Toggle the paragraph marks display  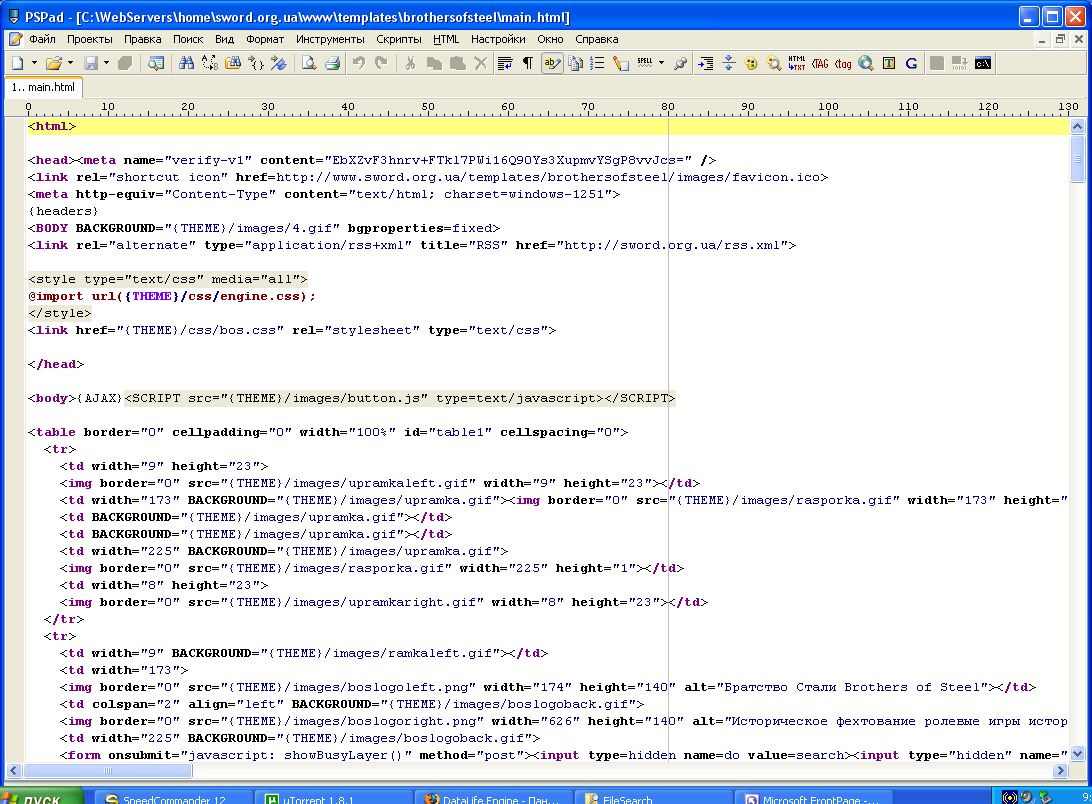pyautogui.click(x=528, y=63)
